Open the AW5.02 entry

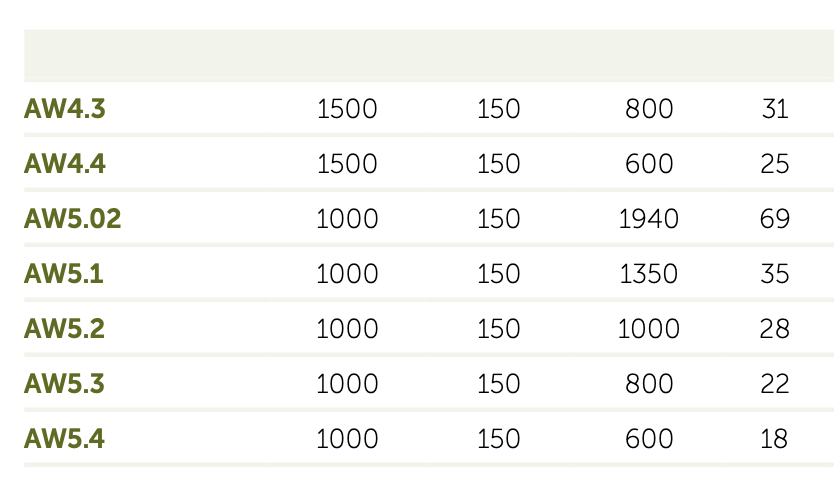point(72,219)
